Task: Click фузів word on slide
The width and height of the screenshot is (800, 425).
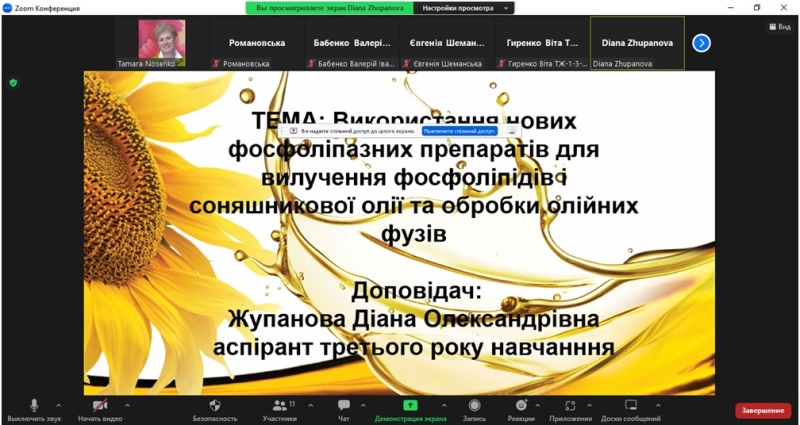Action: tap(414, 235)
